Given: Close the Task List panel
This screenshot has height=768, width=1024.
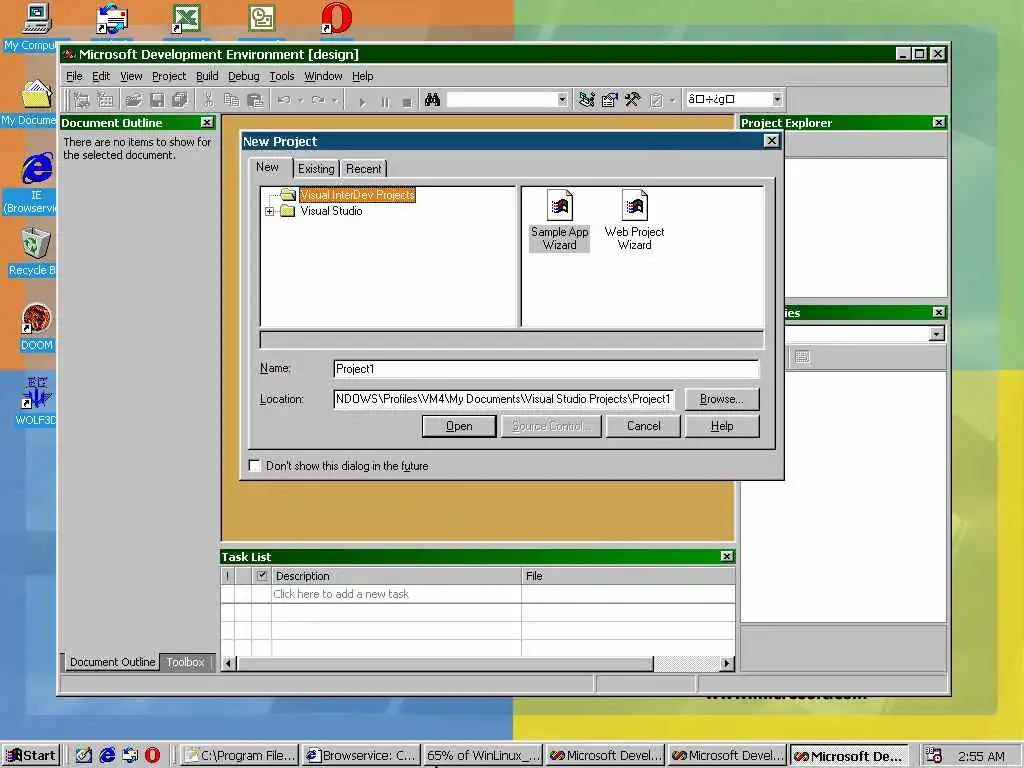Looking at the screenshot, I should pos(726,556).
